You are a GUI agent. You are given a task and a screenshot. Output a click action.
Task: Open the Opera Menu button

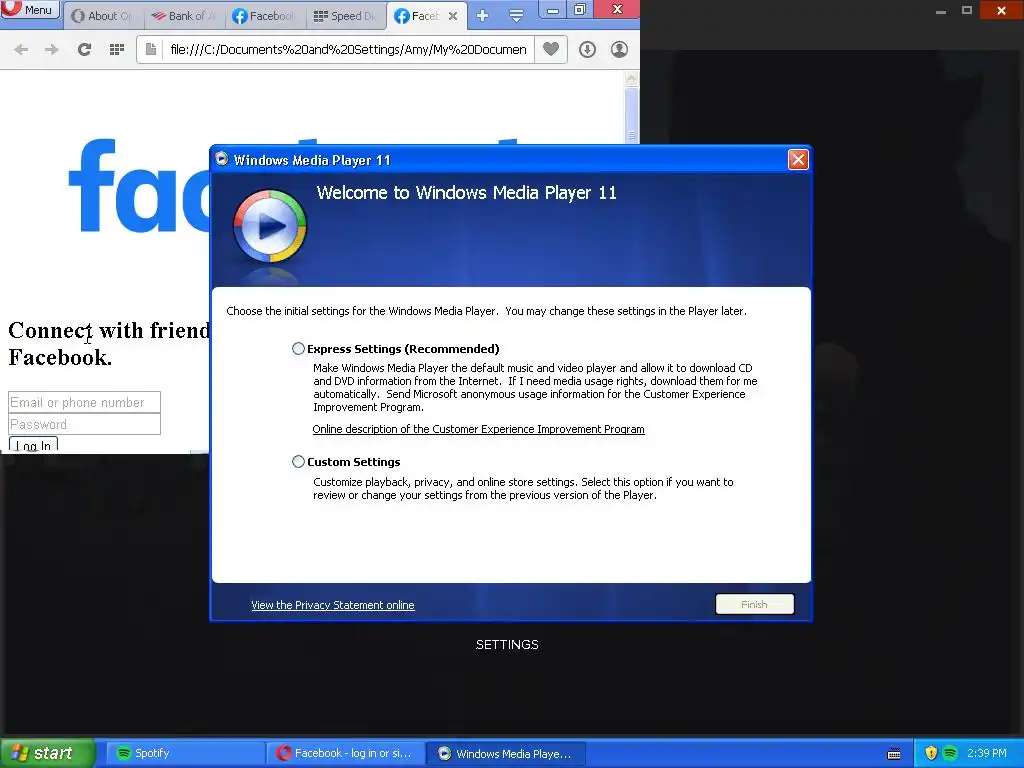pos(30,10)
